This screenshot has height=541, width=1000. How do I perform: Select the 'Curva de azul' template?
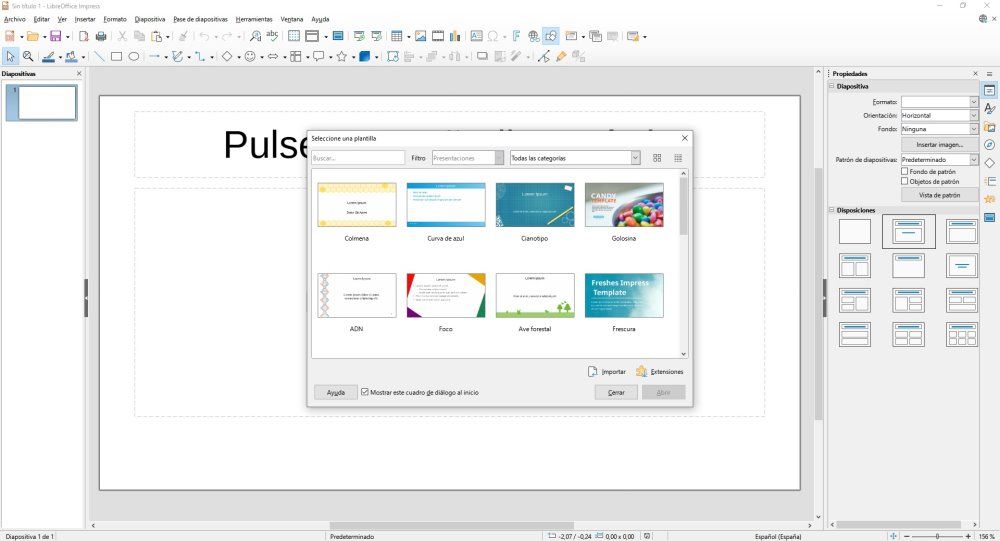coord(446,205)
